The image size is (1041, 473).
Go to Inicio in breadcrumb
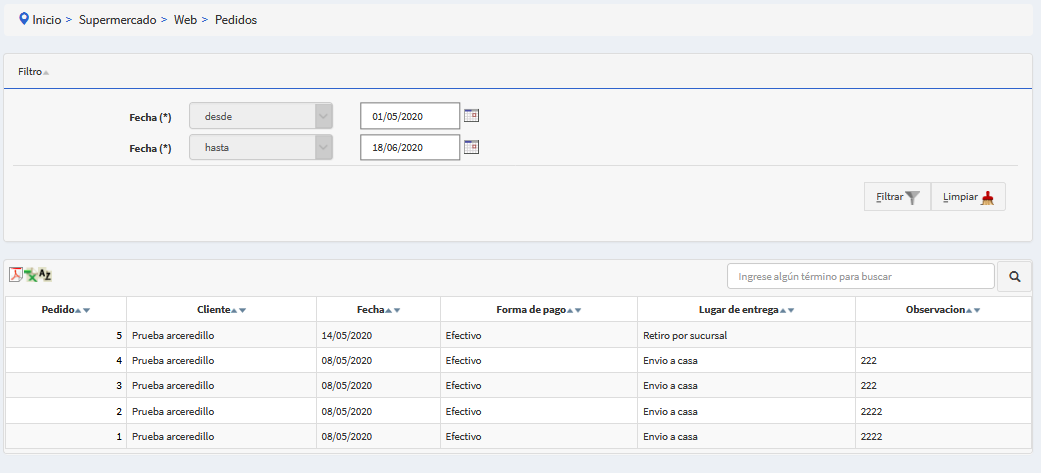(x=46, y=20)
